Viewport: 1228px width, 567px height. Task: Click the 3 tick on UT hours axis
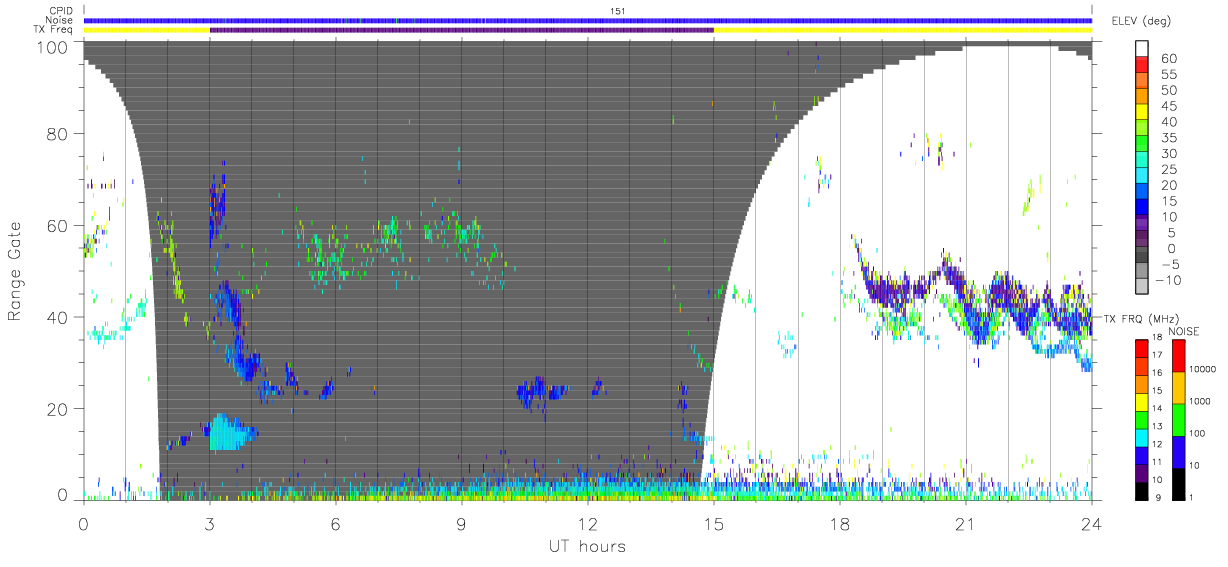point(209,523)
